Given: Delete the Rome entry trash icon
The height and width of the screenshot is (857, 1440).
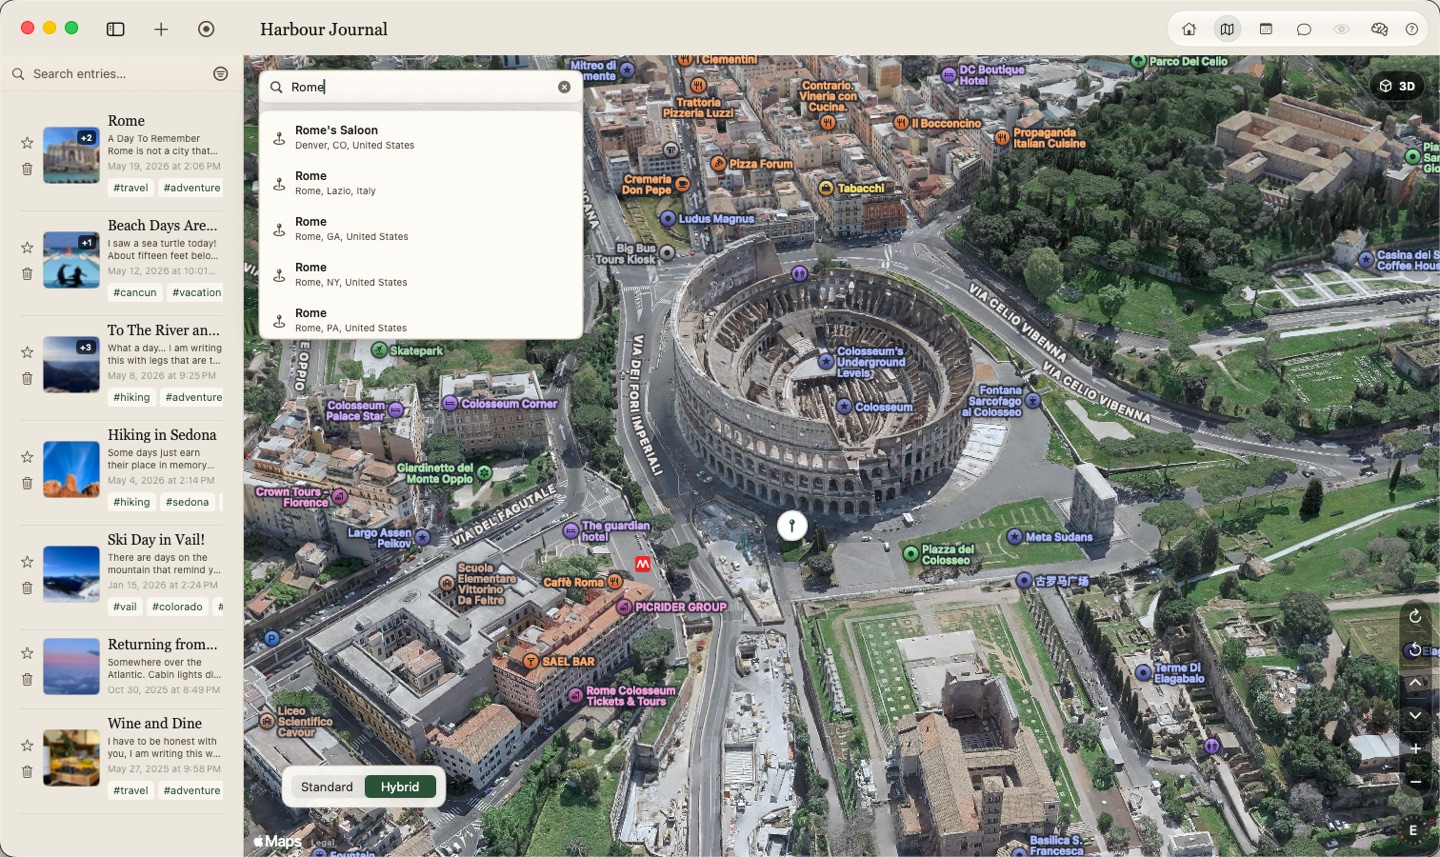Looking at the screenshot, I should pos(27,169).
